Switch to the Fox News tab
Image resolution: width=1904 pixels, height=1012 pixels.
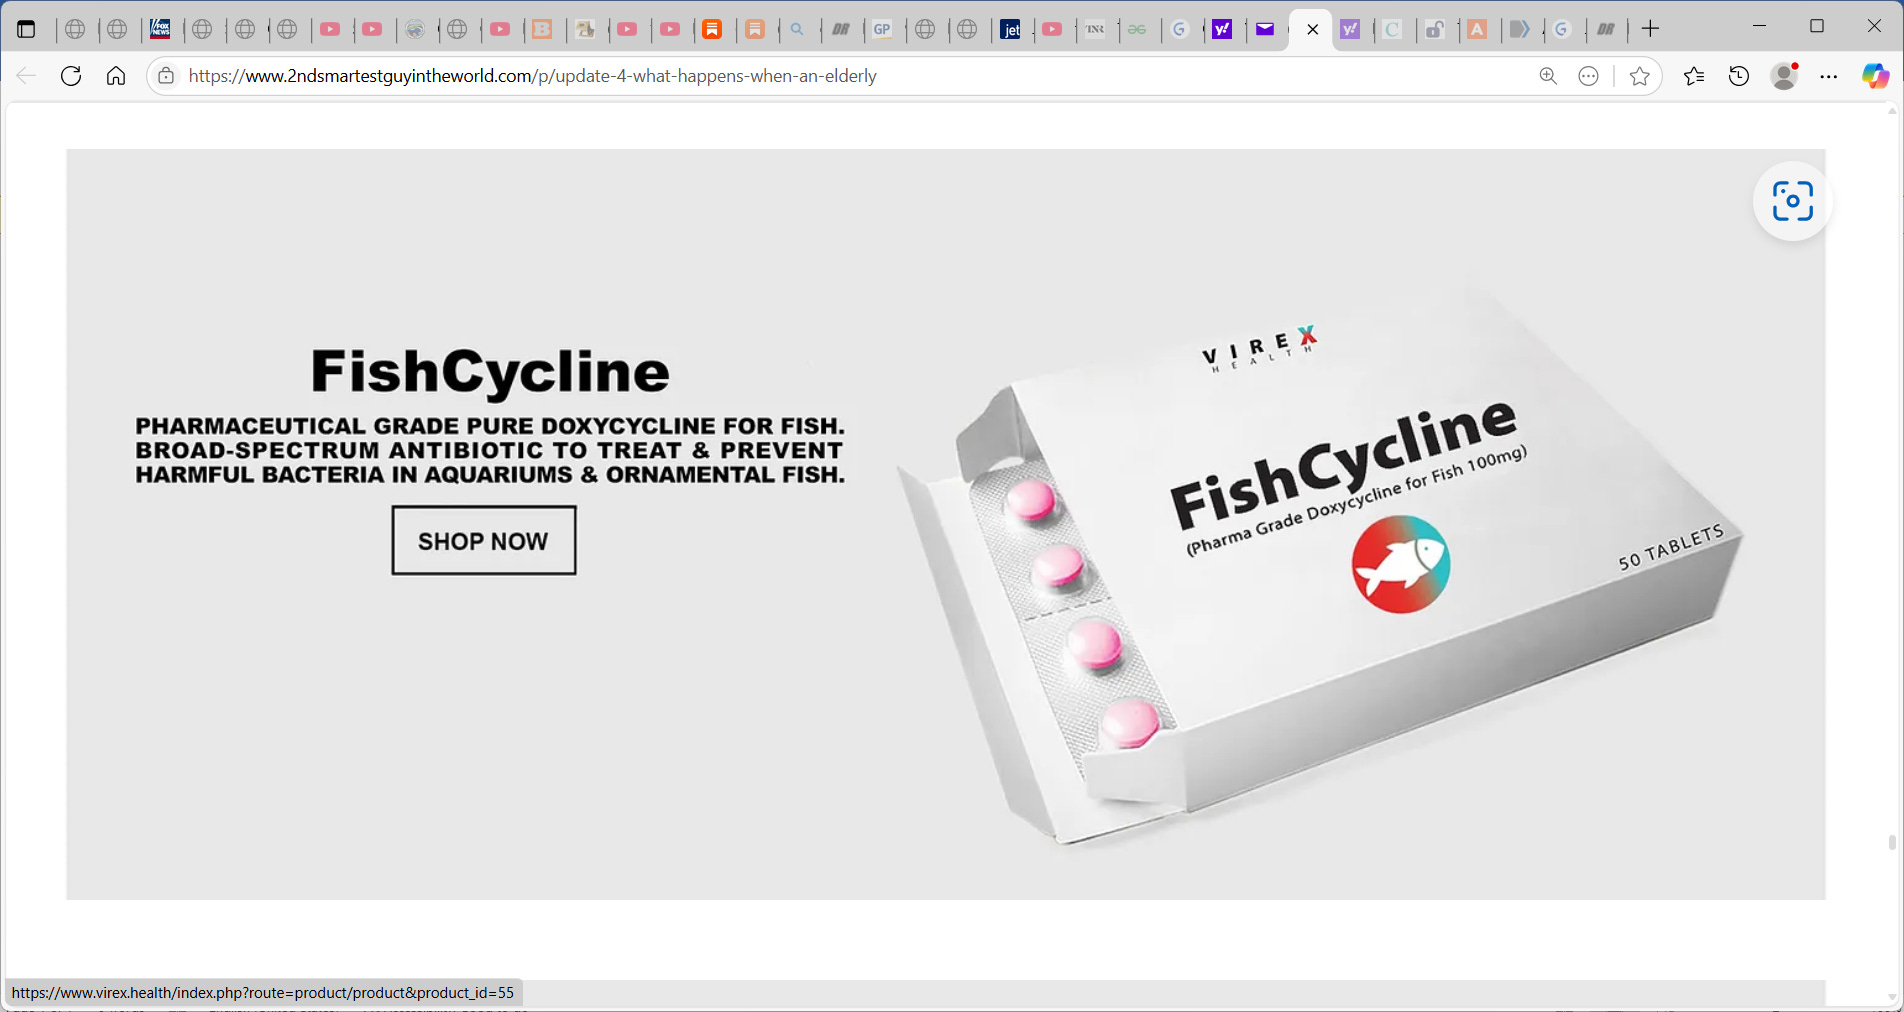point(160,29)
